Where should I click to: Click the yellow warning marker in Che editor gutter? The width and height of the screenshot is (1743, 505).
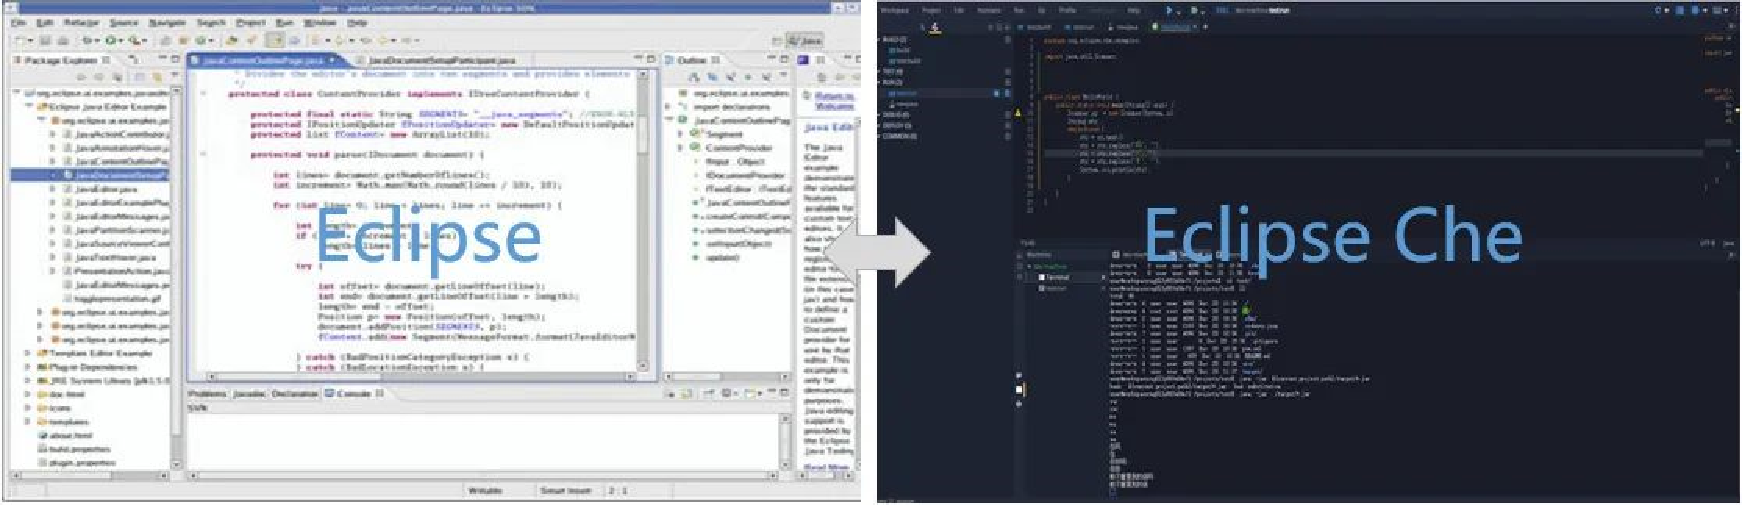point(1018,113)
